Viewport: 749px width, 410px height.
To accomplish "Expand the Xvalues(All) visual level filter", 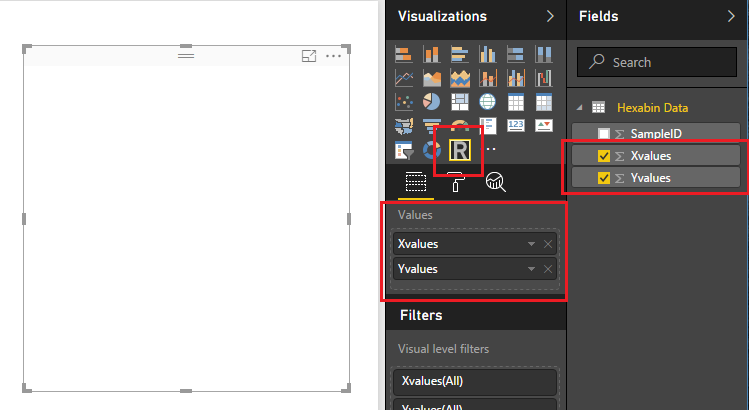I will coord(475,381).
